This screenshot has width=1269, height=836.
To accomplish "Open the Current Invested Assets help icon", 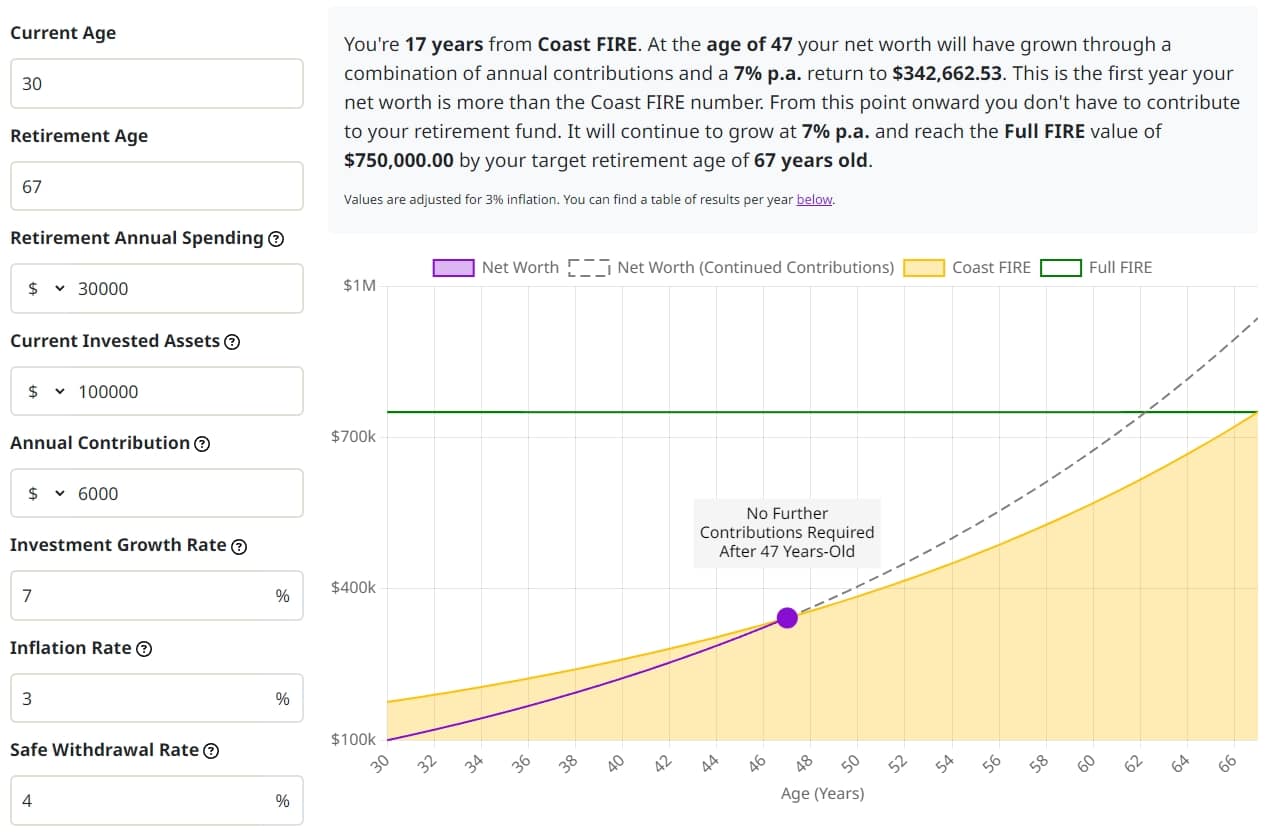I will (231, 341).
